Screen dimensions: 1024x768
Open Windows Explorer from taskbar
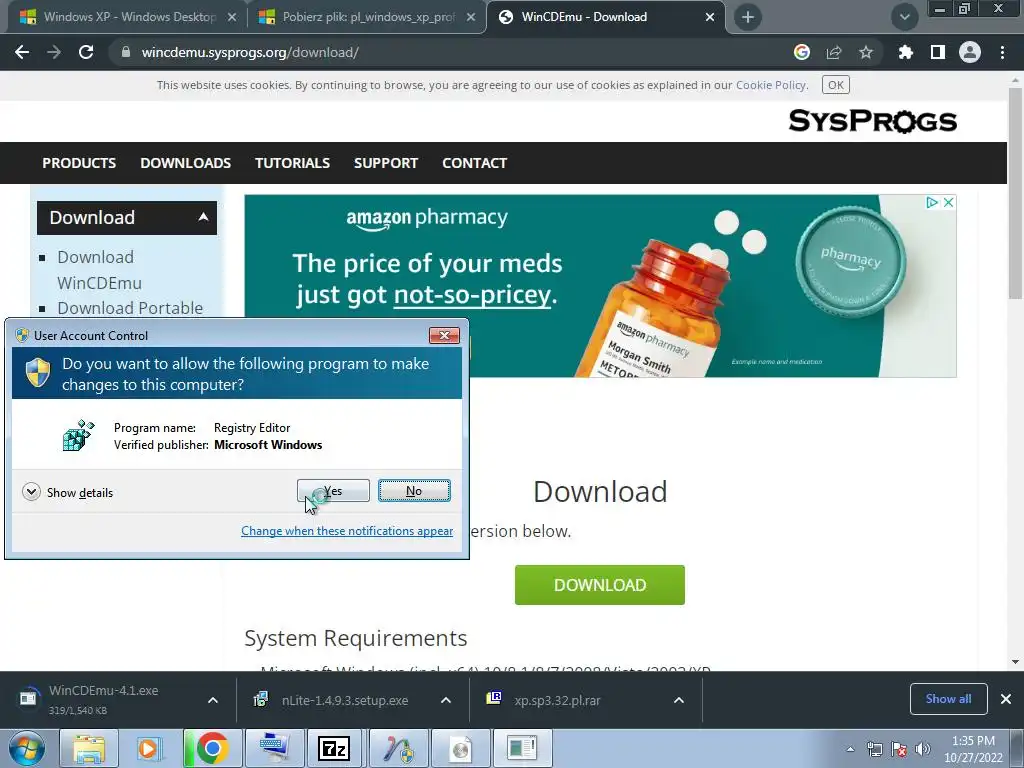click(89, 748)
